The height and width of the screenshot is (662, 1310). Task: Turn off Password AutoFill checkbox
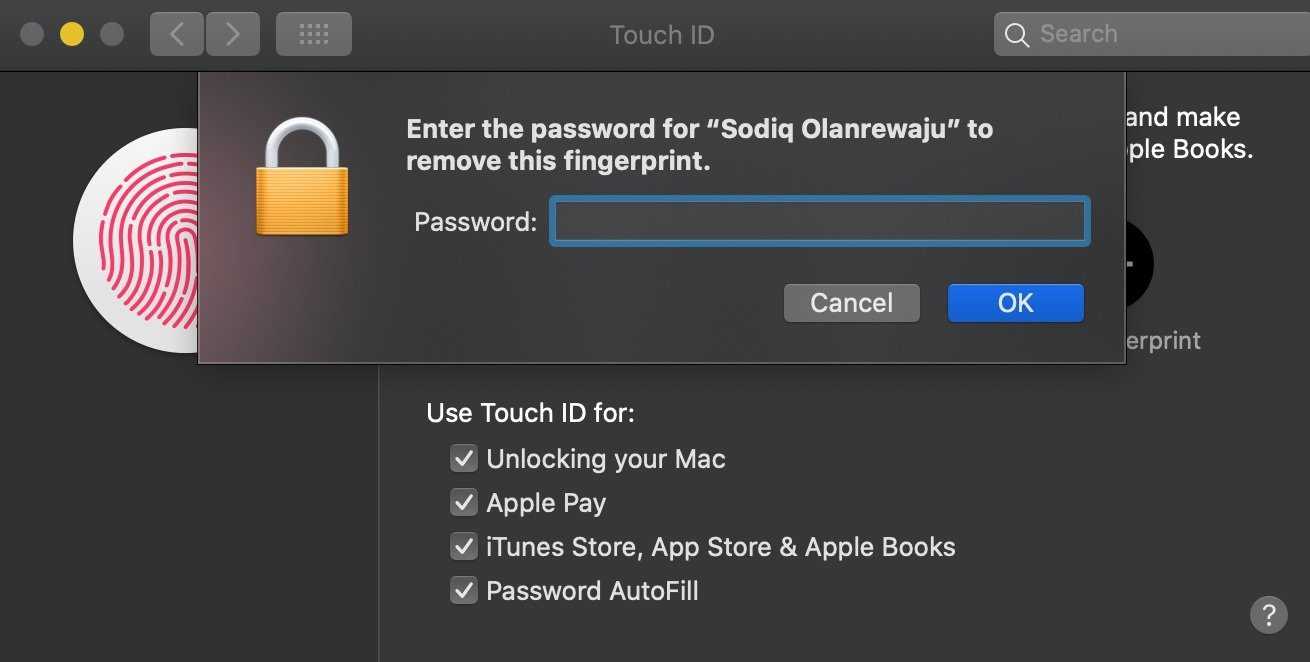coord(464,591)
